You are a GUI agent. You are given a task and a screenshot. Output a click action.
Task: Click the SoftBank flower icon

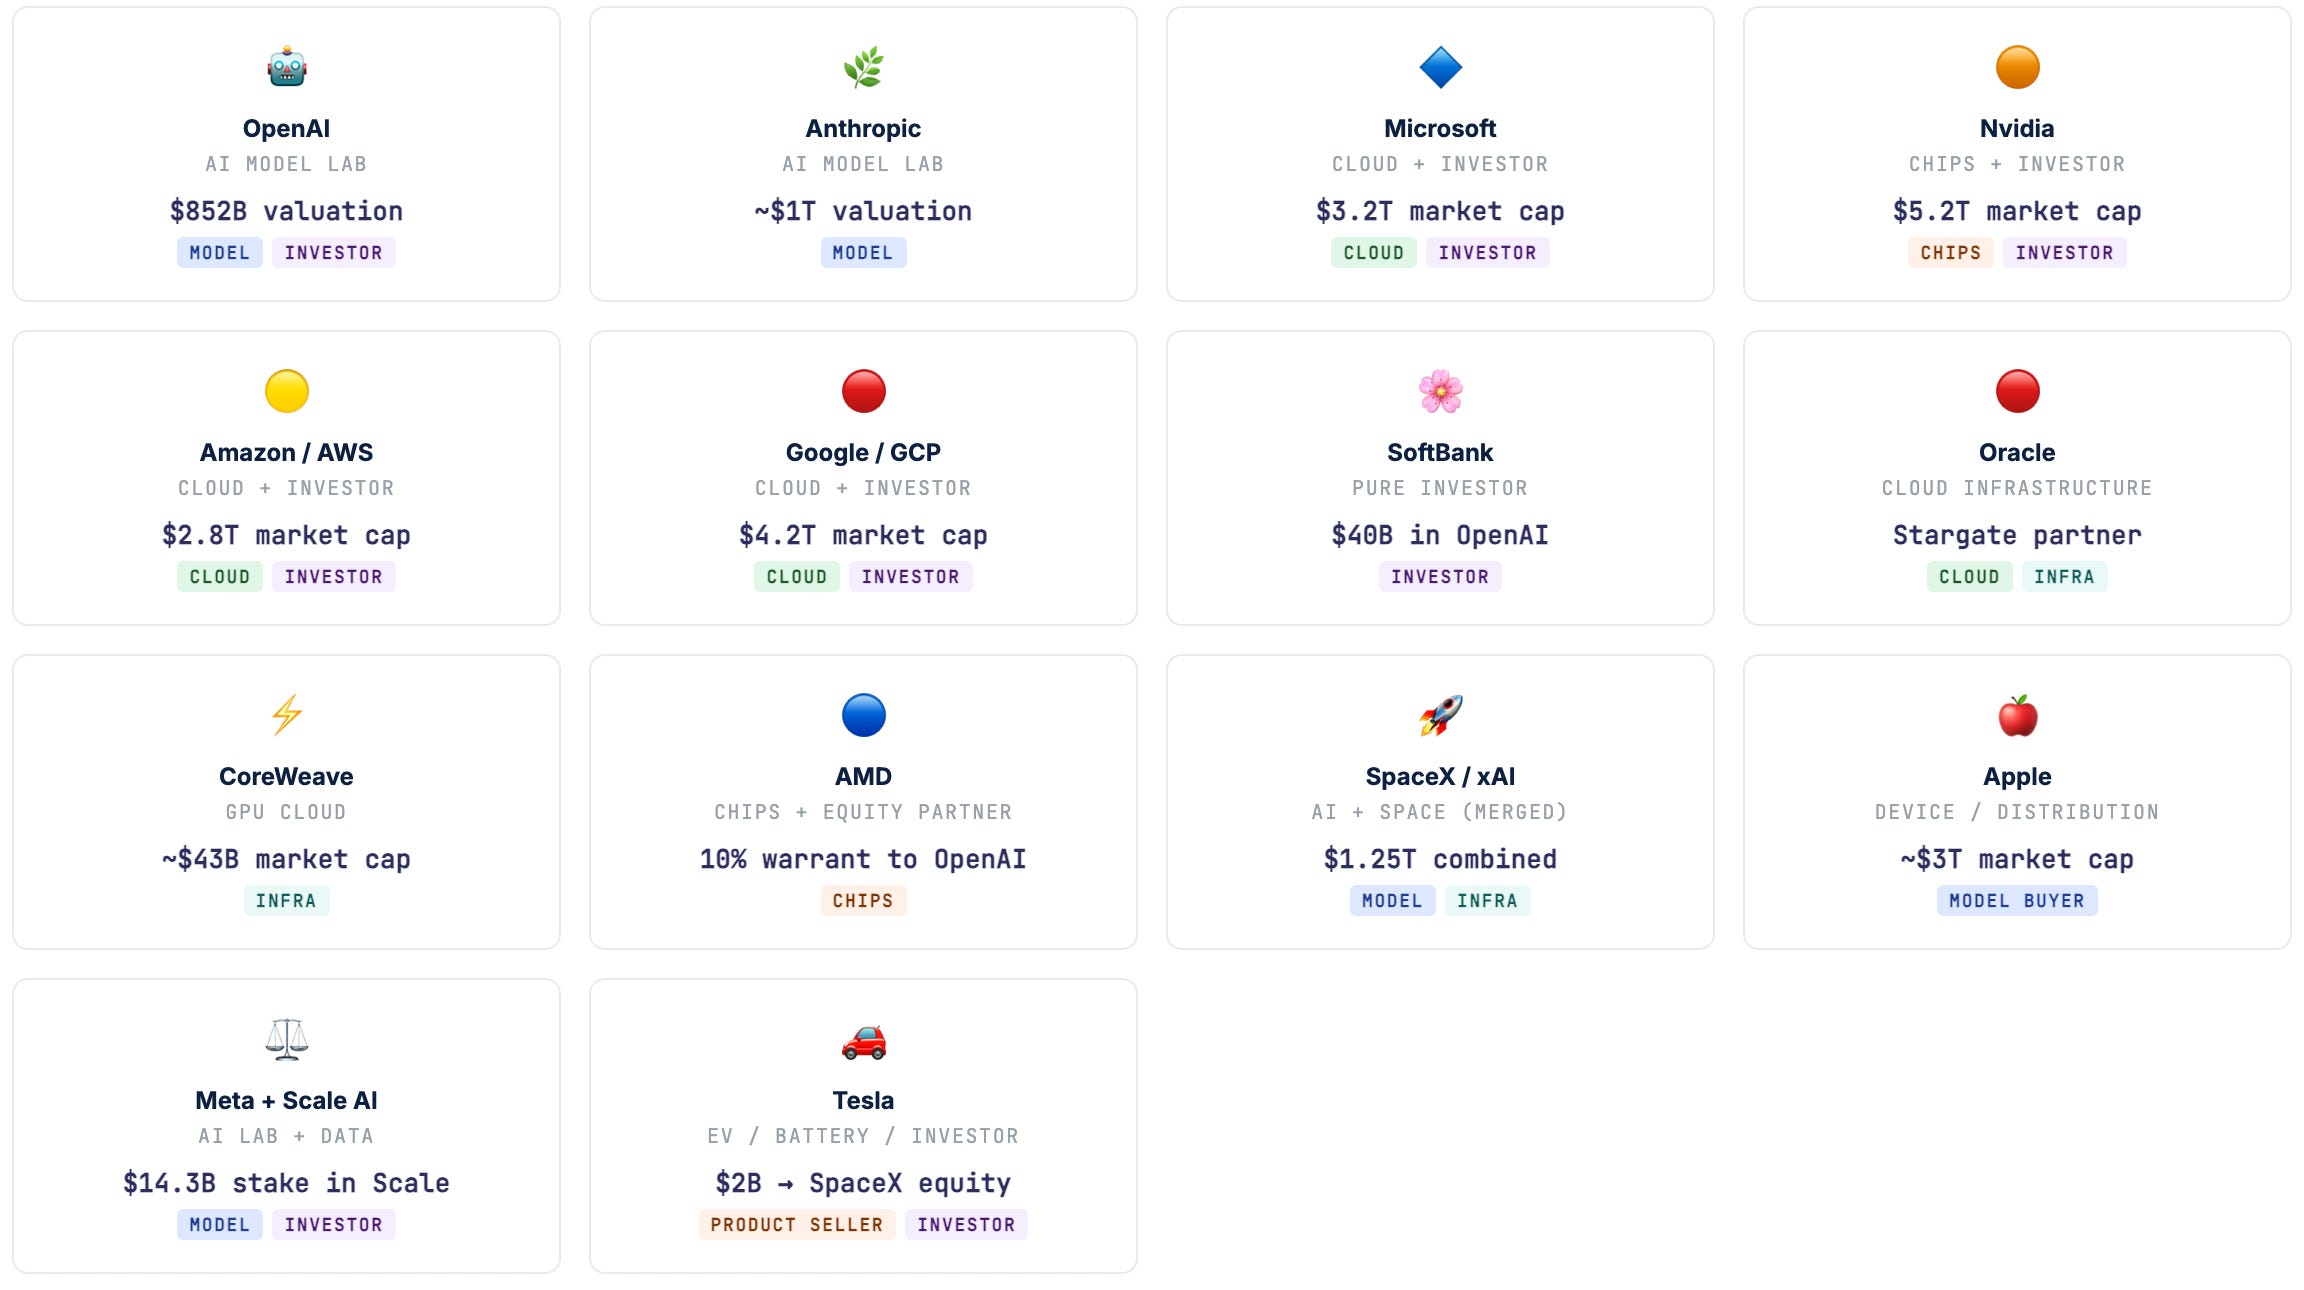(x=1440, y=391)
